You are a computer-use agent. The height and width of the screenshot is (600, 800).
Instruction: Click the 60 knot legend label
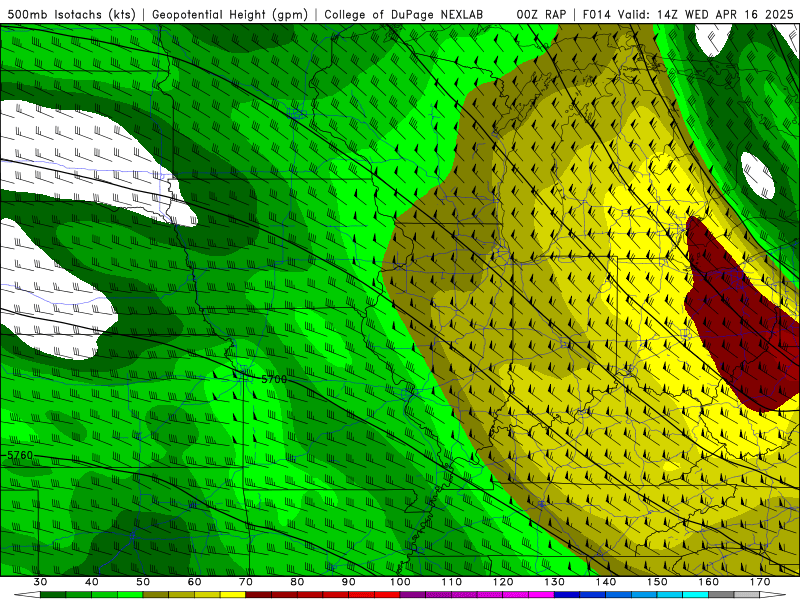(x=194, y=582)
